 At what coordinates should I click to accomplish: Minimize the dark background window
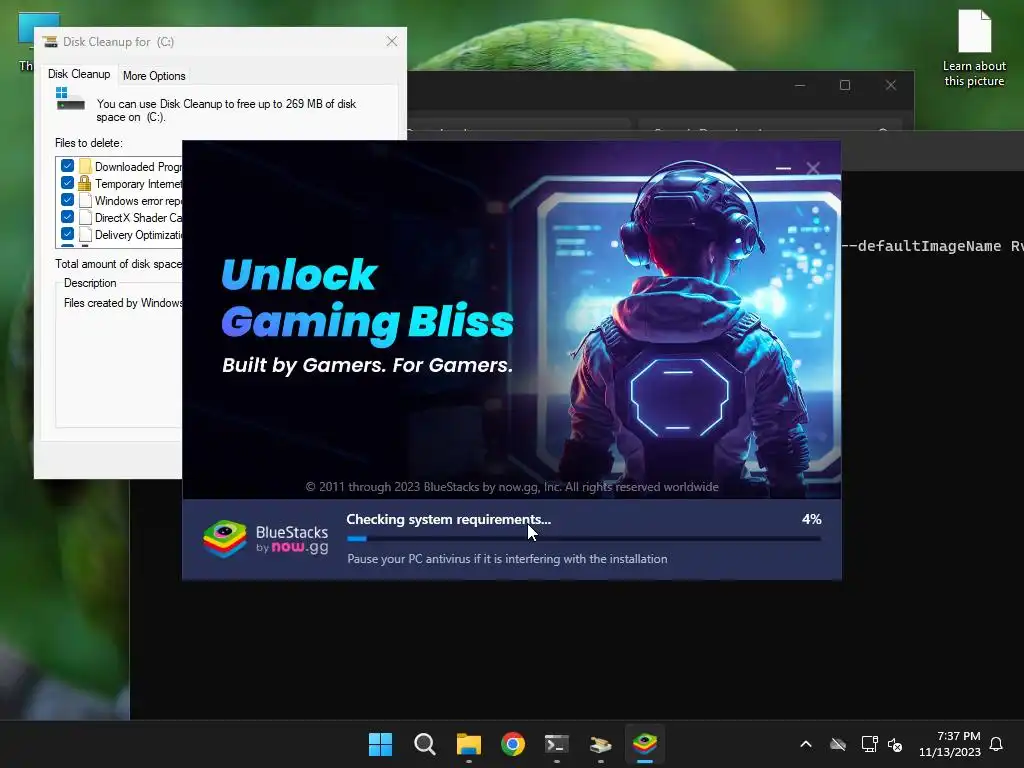[800, 86]
